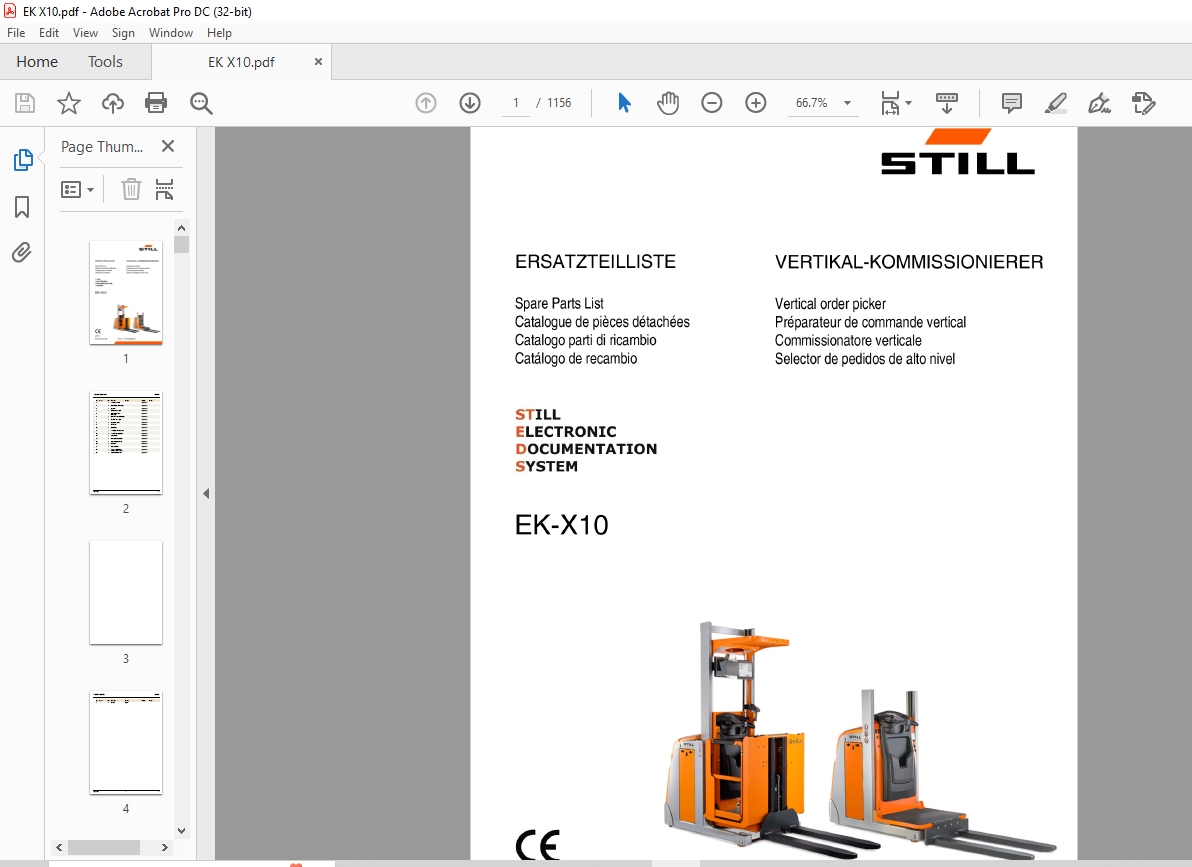Add a comment with the speech bubble icon

[1012, 103]
